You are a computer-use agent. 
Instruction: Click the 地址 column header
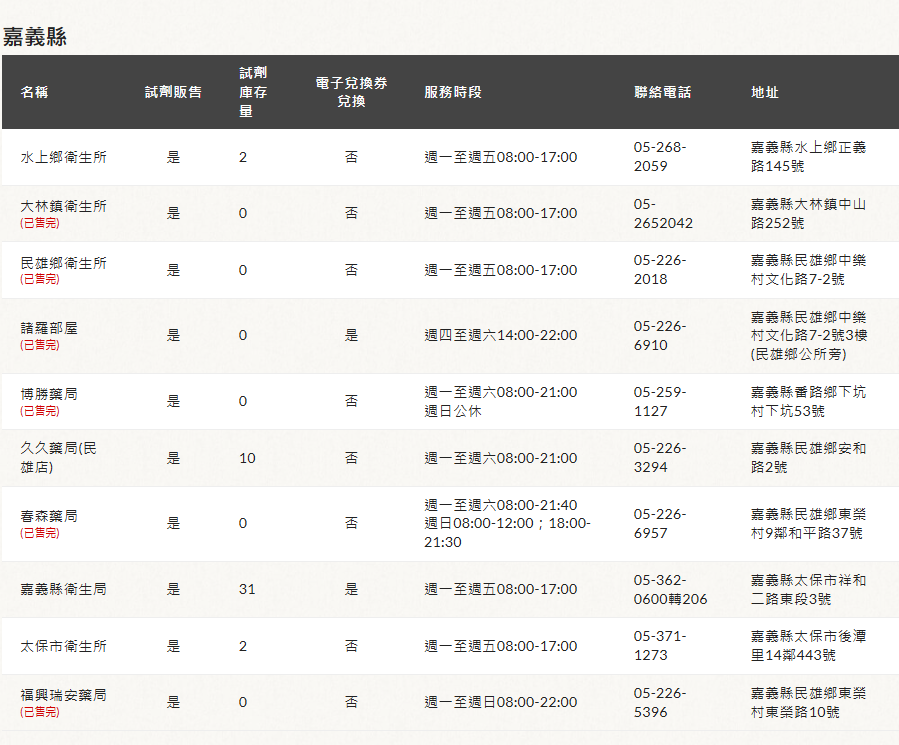[765, 92]
